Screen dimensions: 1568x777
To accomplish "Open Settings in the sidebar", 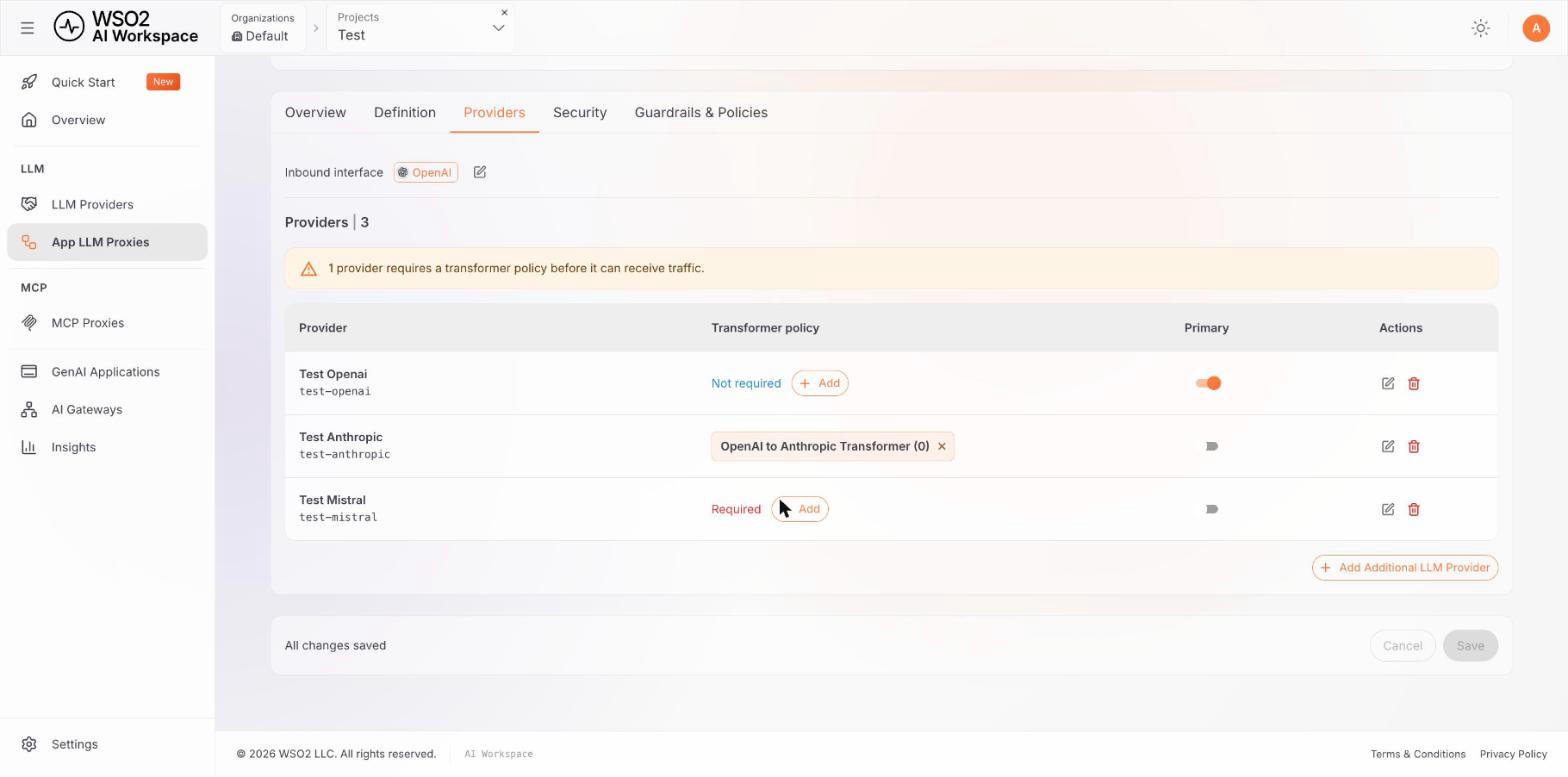I will point(107,745).
